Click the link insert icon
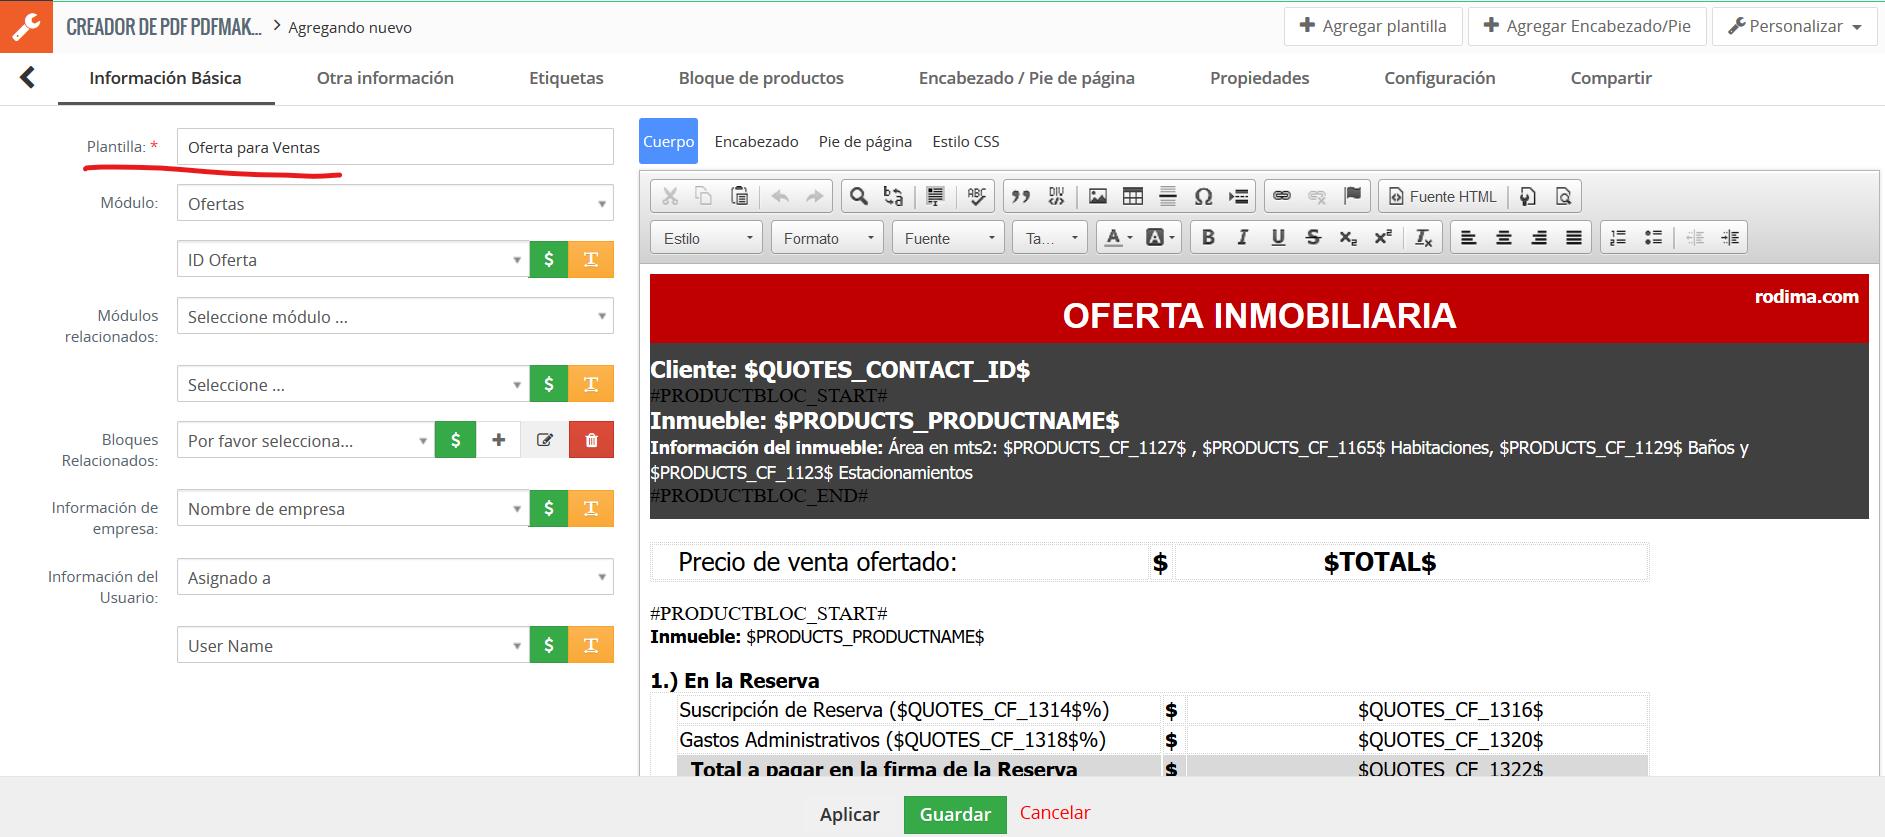The width and height of the screenshot is (1885, 837). (1281, 196)
